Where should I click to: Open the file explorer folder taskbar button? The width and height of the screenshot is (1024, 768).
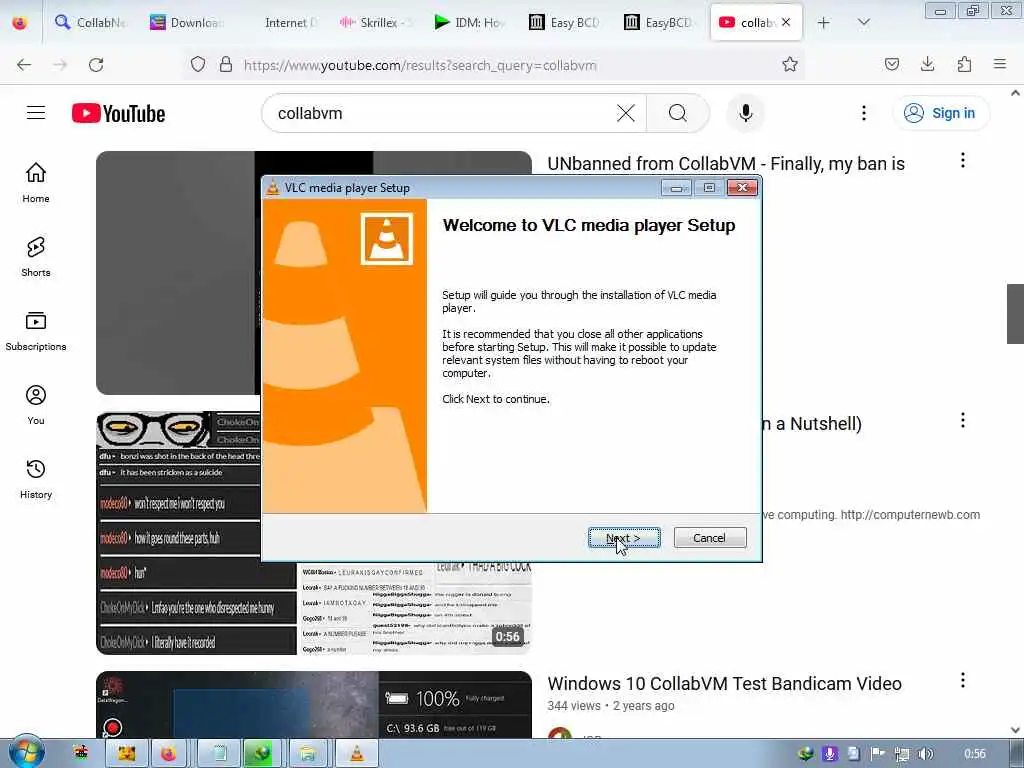point(307,754)
